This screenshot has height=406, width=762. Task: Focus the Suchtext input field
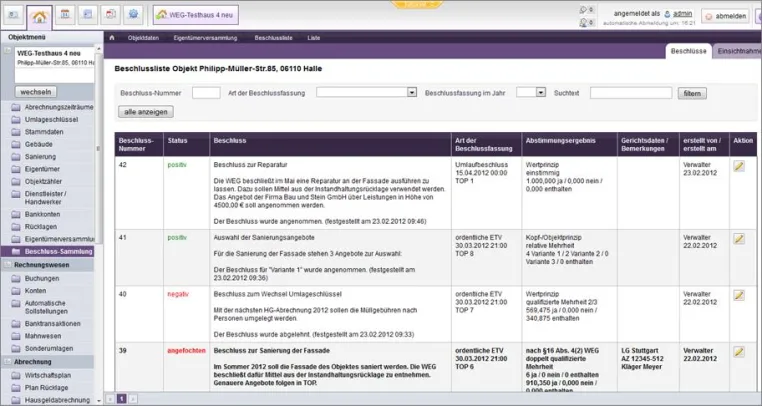pyautogui.click(x=631, y=93)
